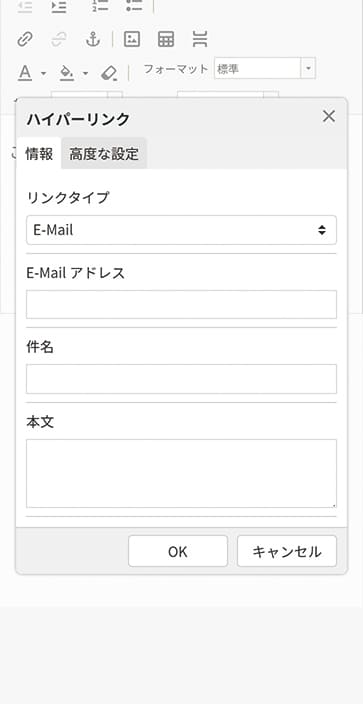The height and width of the screenshot is (704, 363).
Task: Switch to the 高度な設定 tab
Action: coord(104,154)
